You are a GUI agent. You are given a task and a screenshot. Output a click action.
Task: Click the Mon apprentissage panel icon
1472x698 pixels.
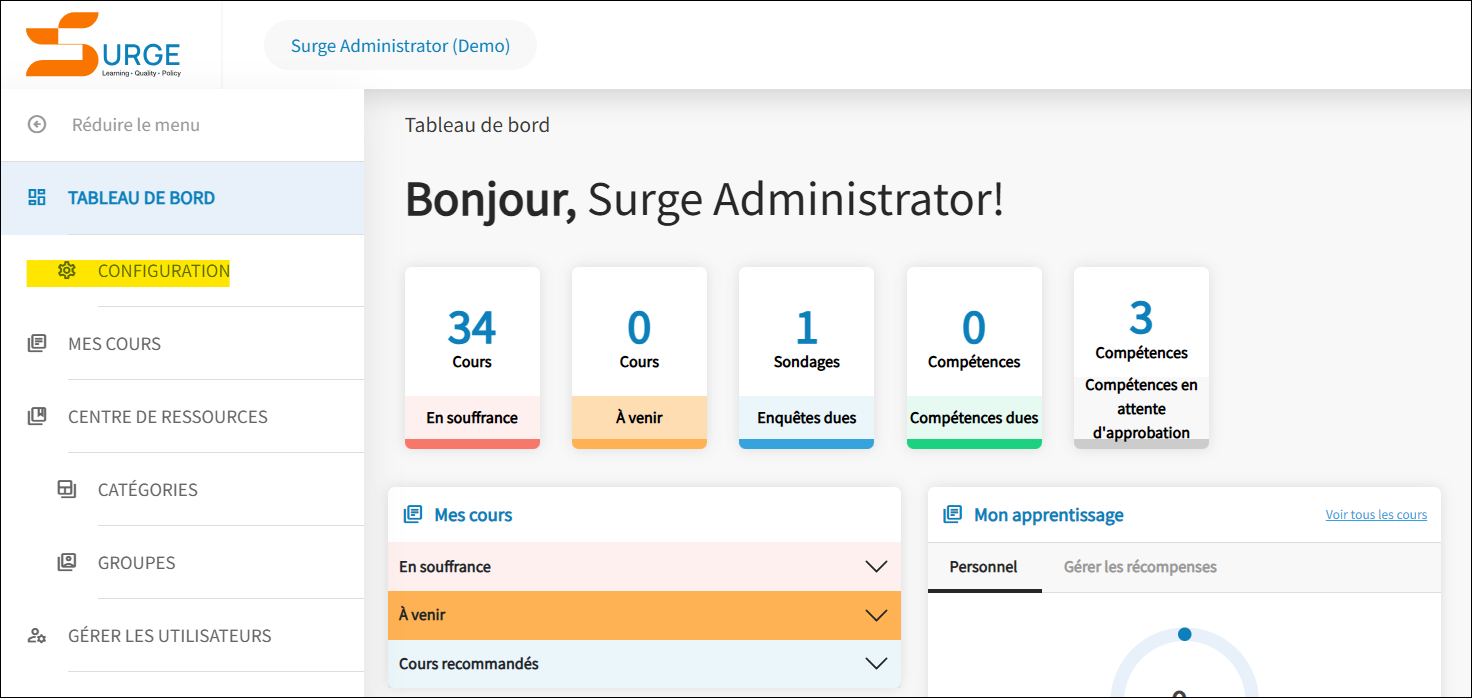tap(954, 514)
